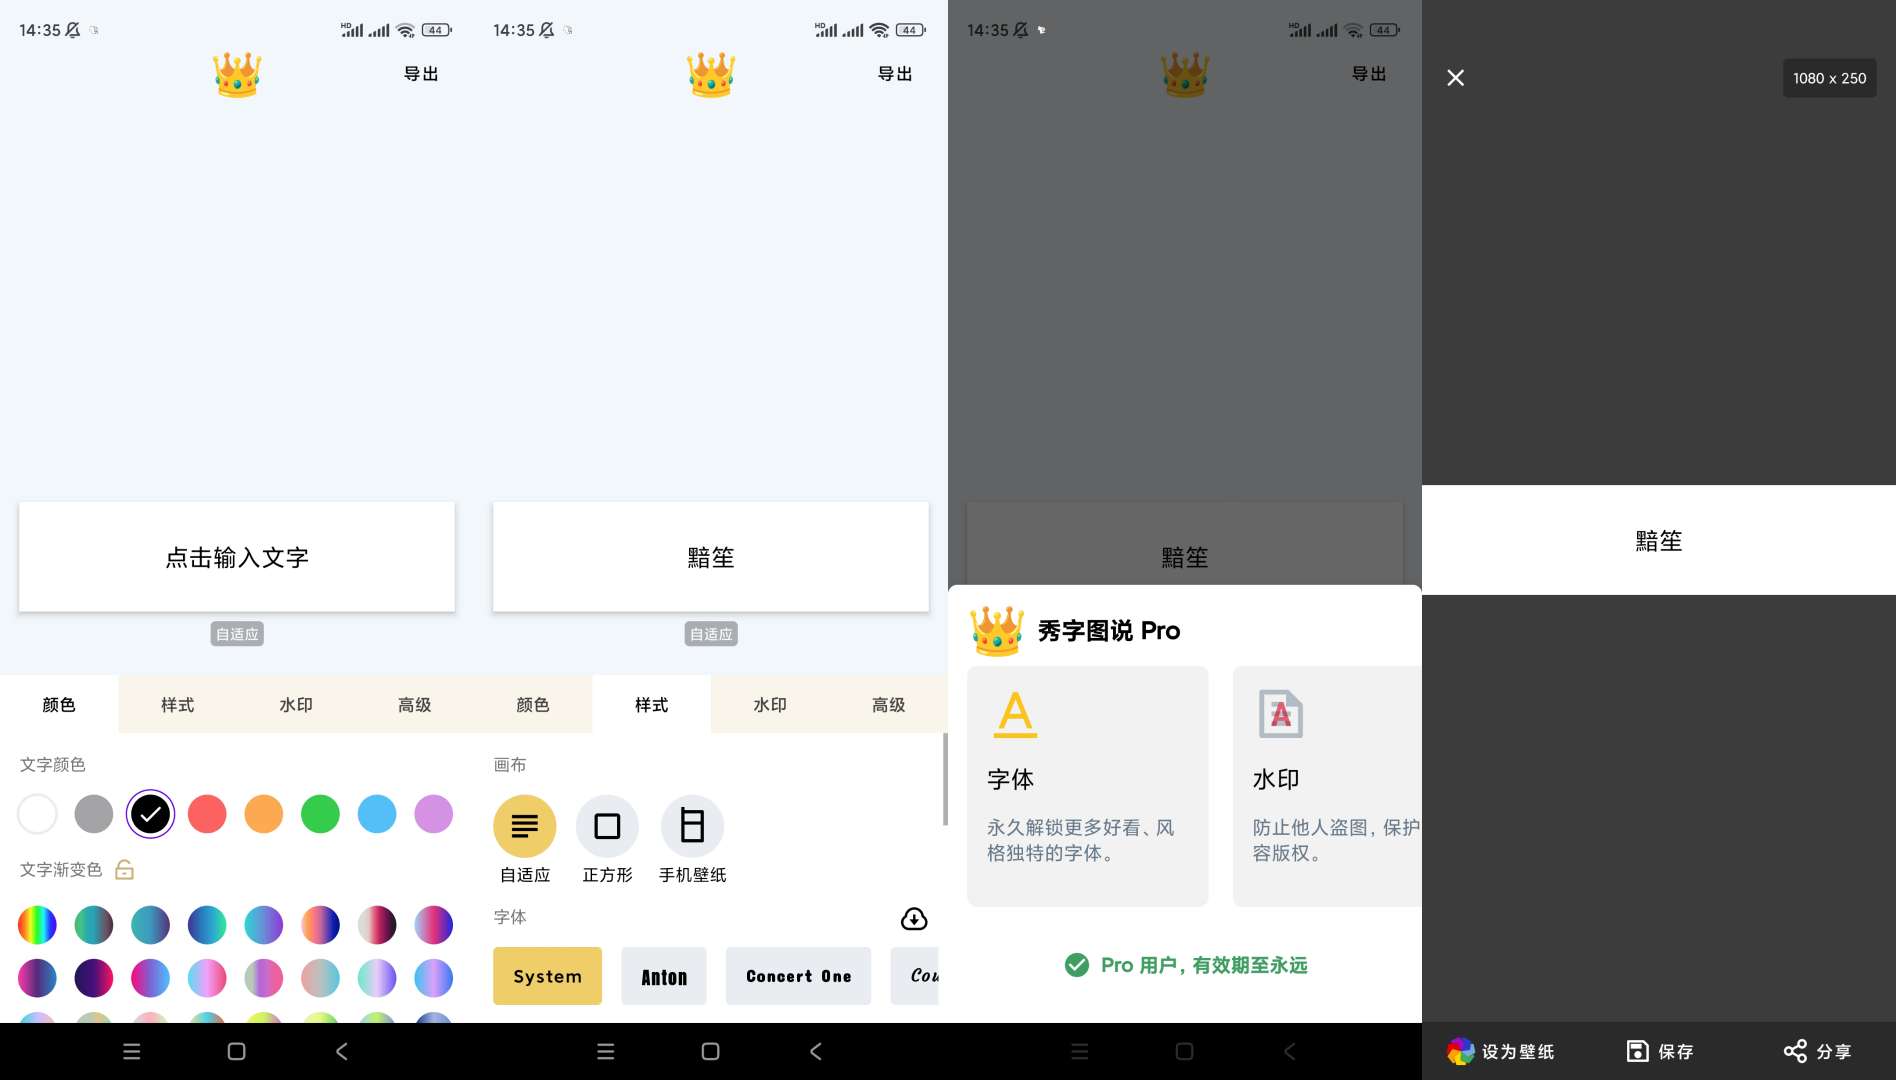
Task: Pick the white text color swatch
Action: click(37, 814)
